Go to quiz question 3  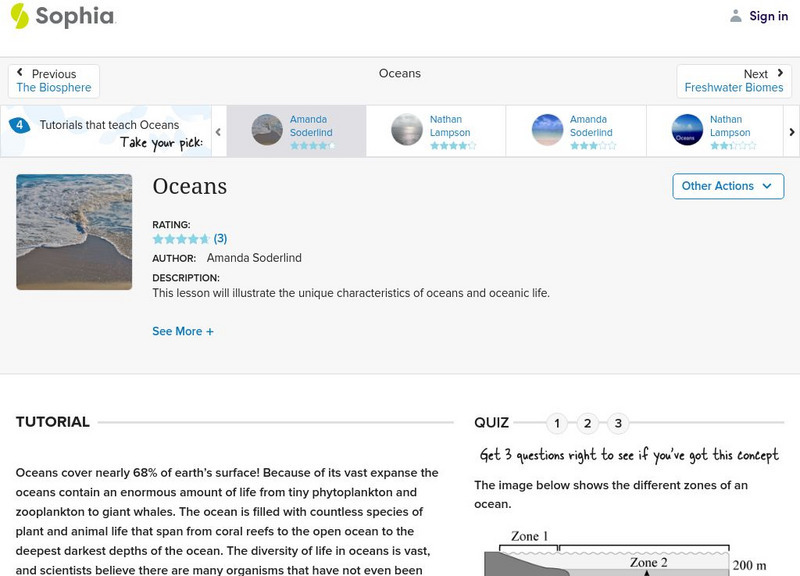(618, 423)
